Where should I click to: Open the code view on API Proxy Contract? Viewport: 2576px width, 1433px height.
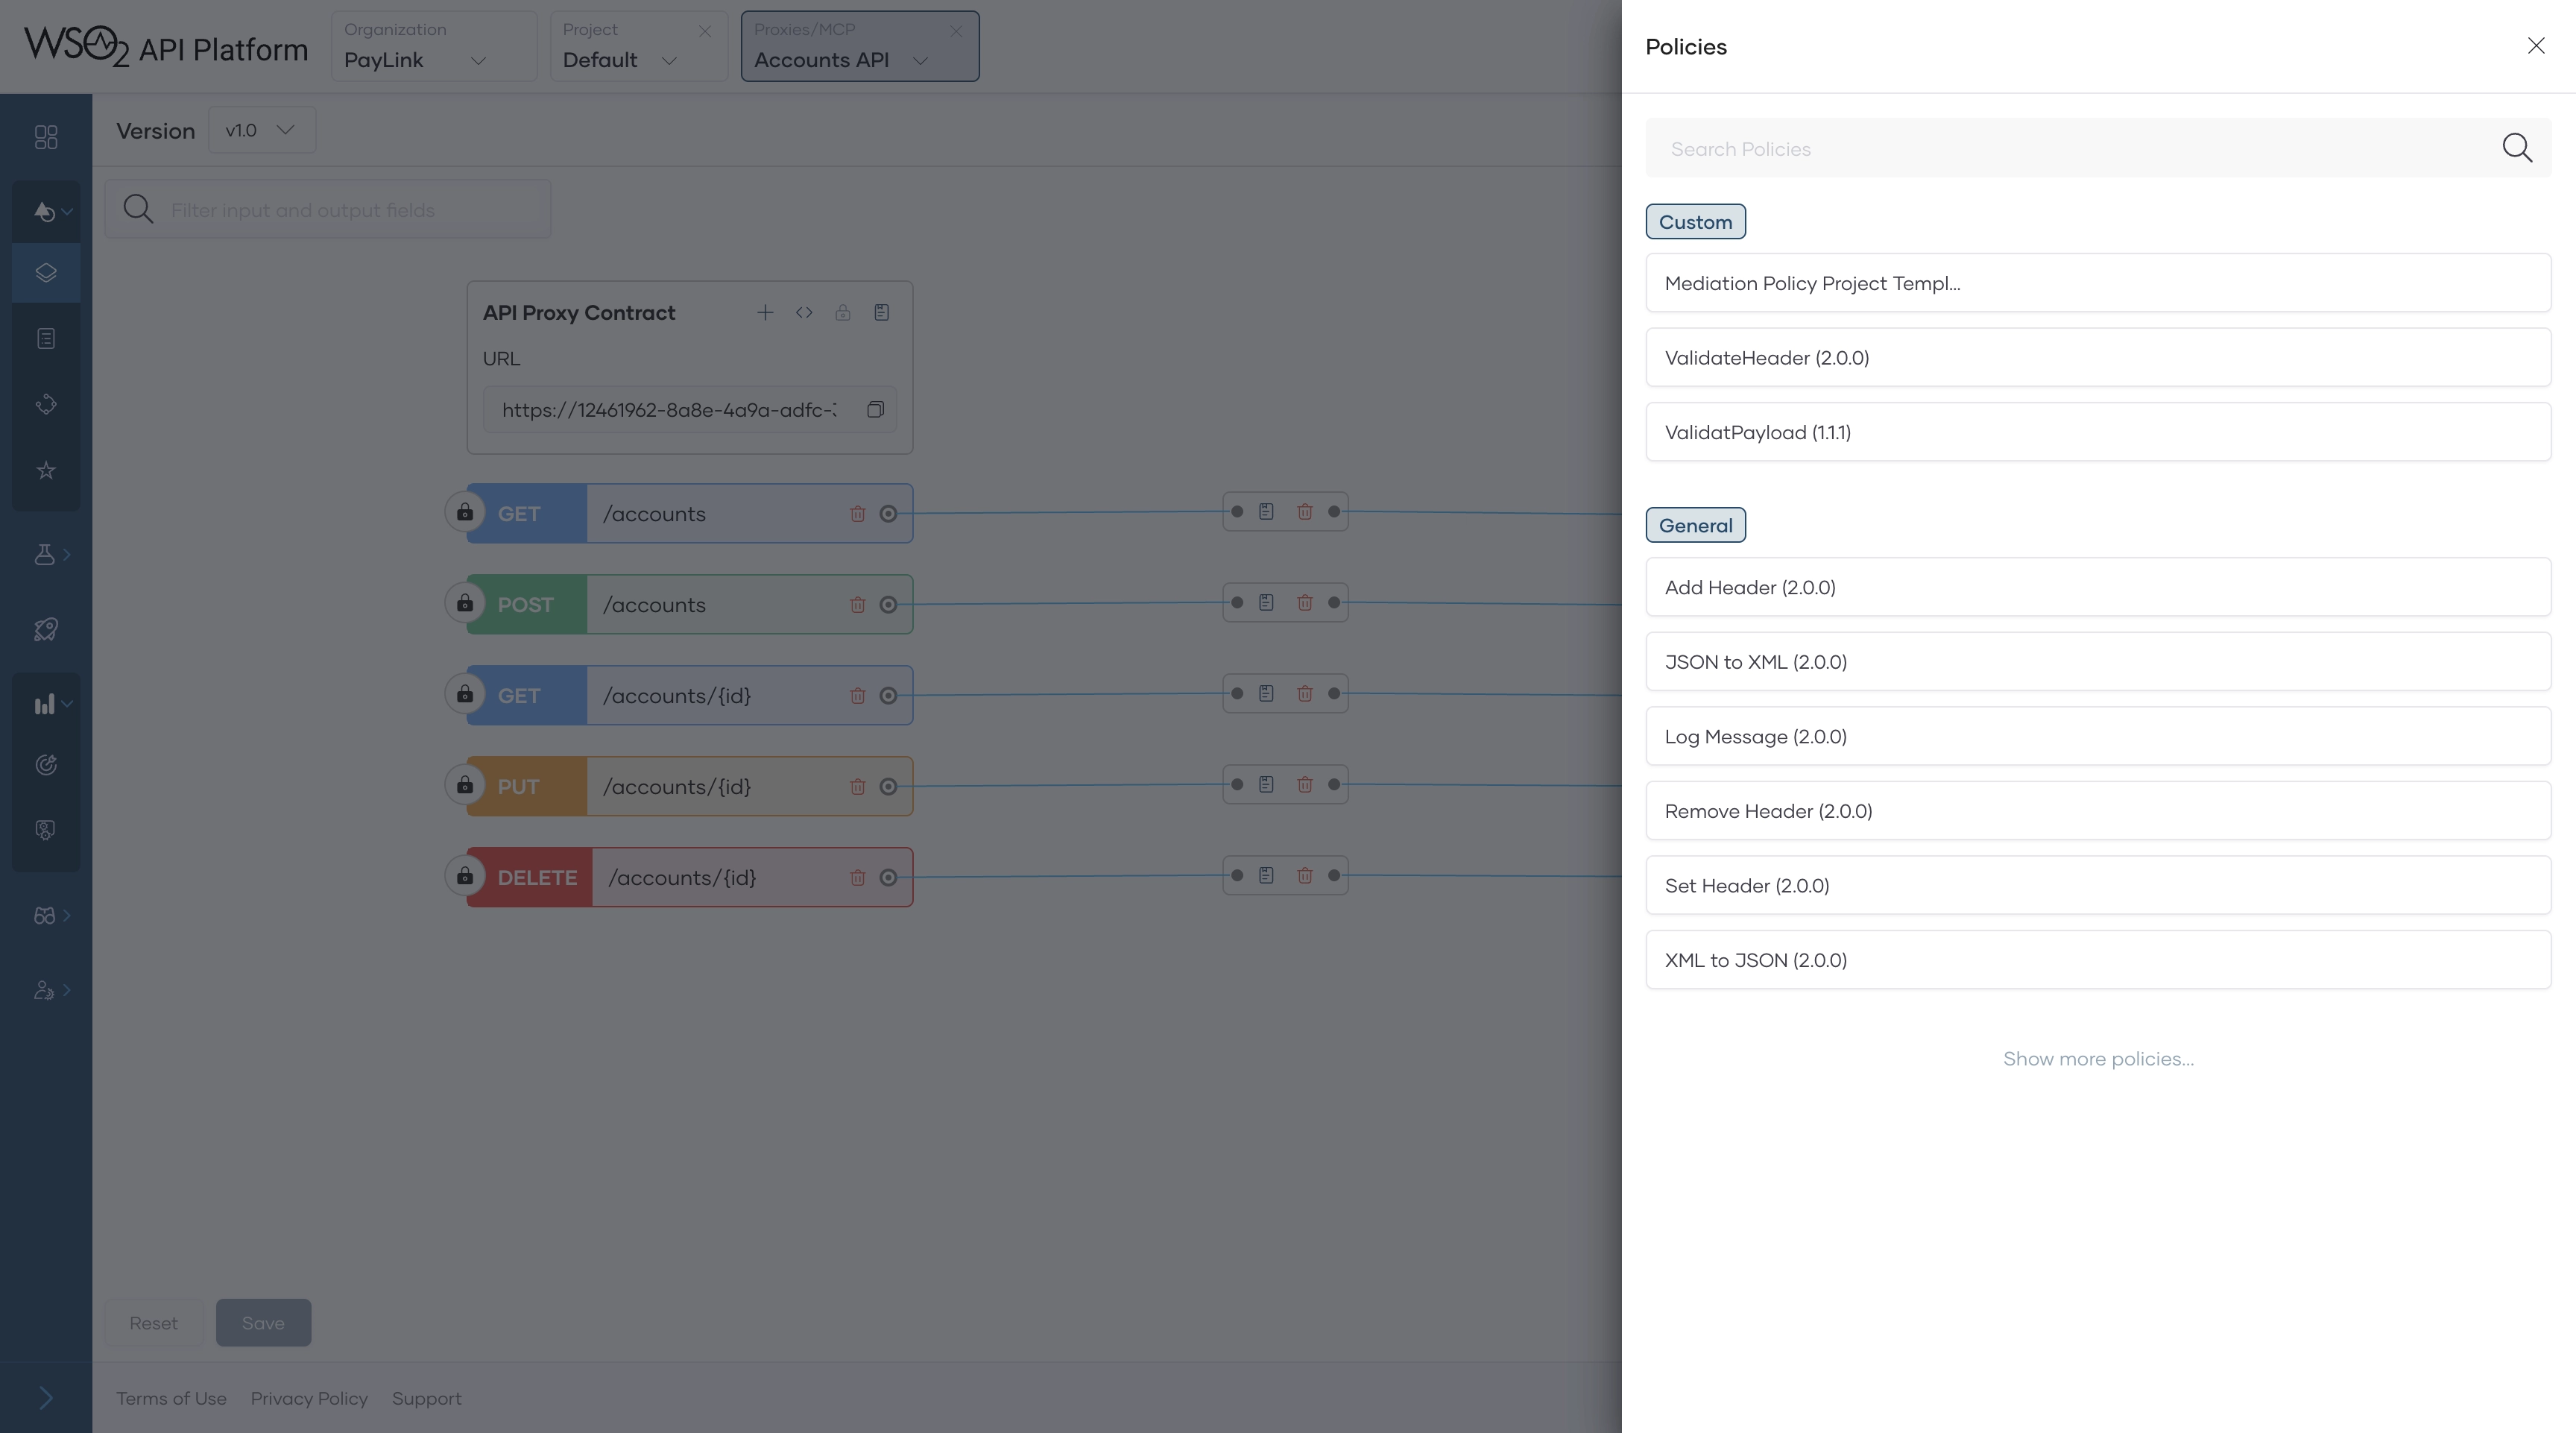[x=803, y=312]
